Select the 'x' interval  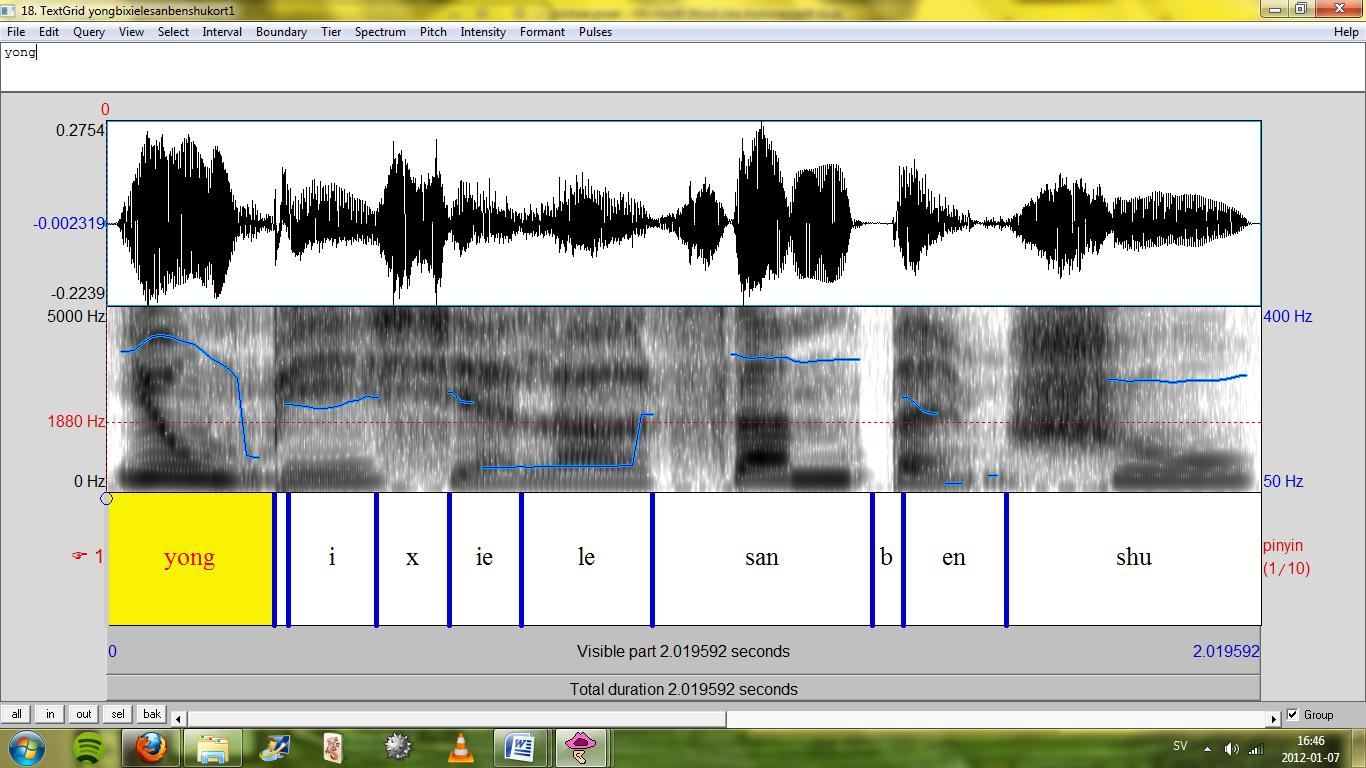pos(412,558)
